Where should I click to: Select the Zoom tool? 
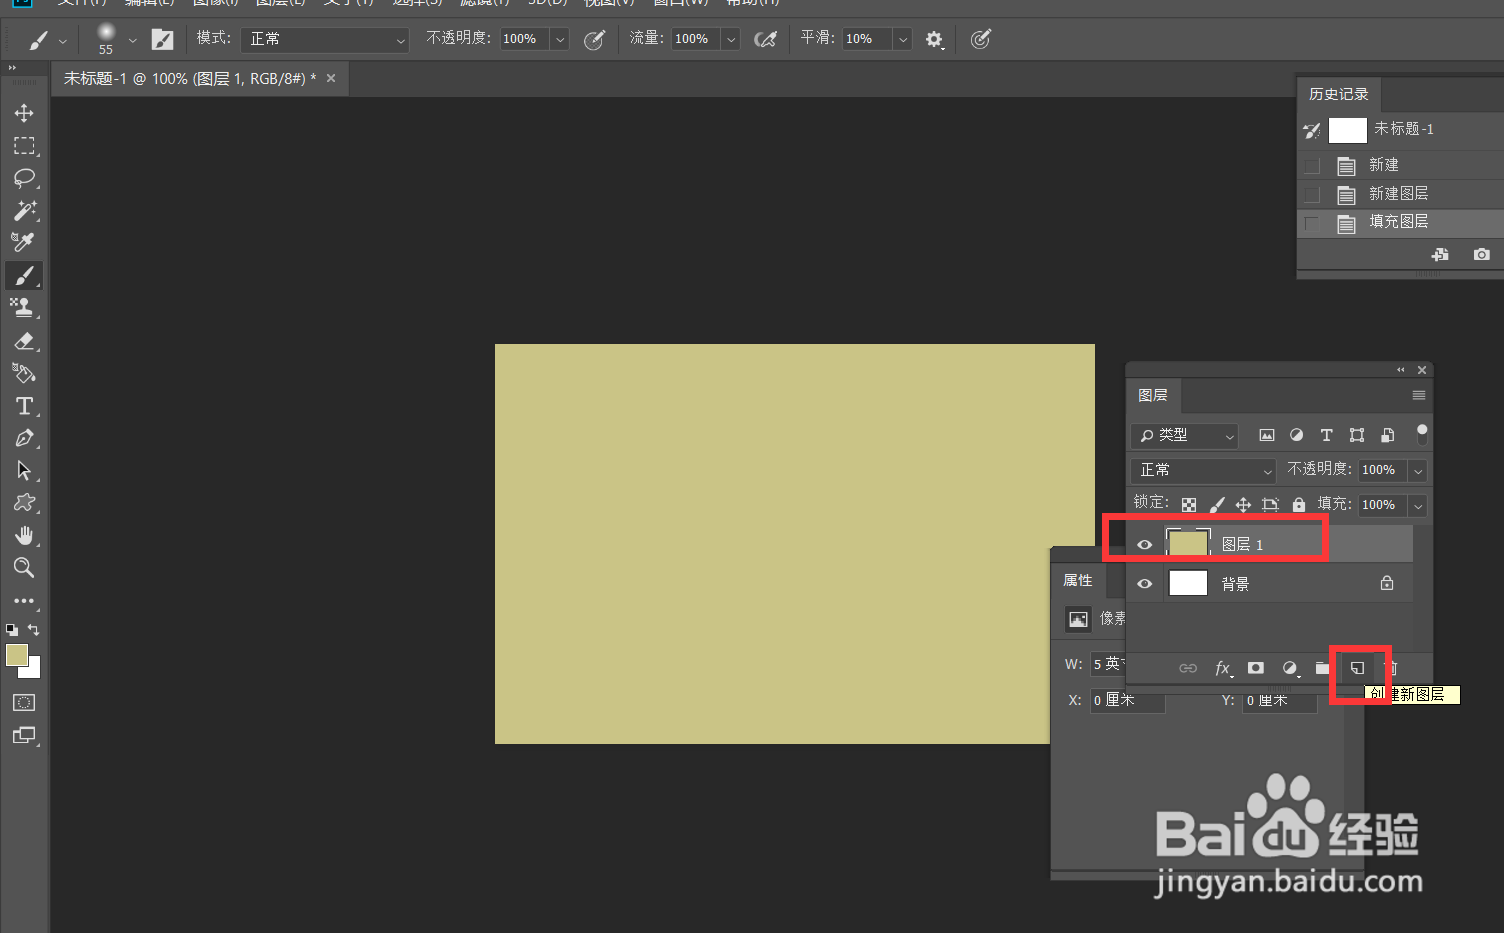[x=24, y=568]
